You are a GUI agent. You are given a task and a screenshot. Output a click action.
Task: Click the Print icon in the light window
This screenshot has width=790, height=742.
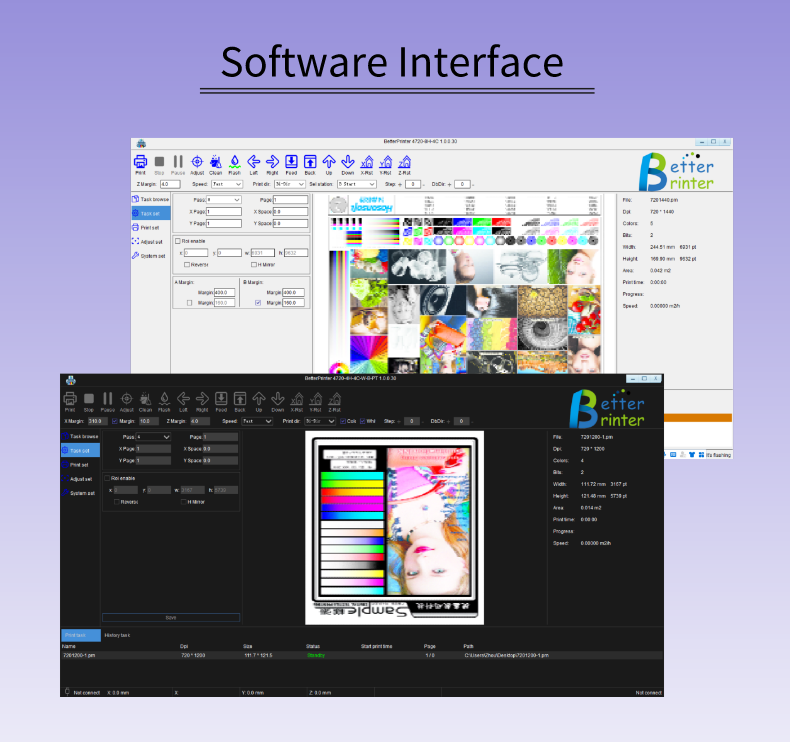tap(141, 162)
